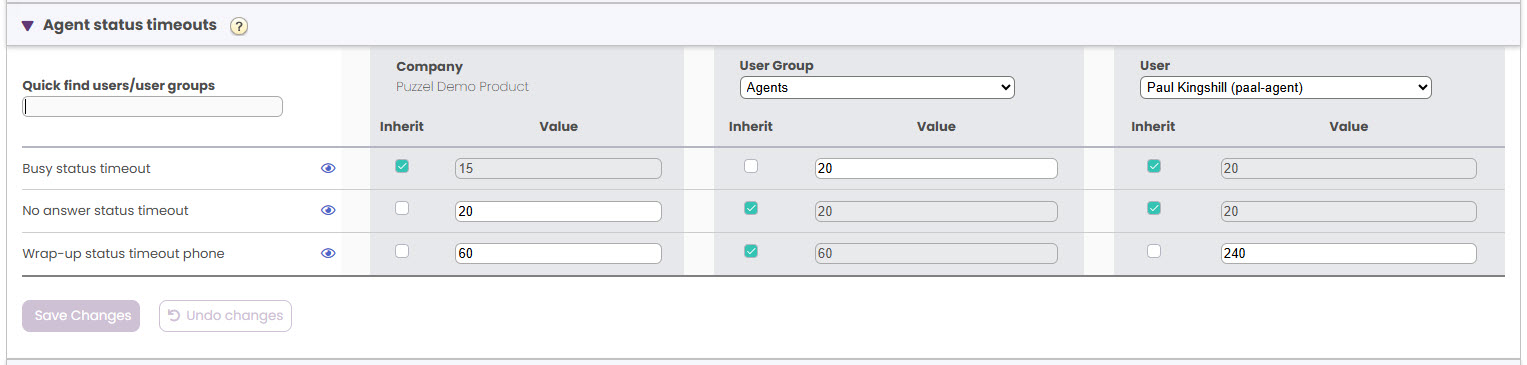
Task: Click eye icon for No answer status timeout
Action: click(x=328, y=211)
